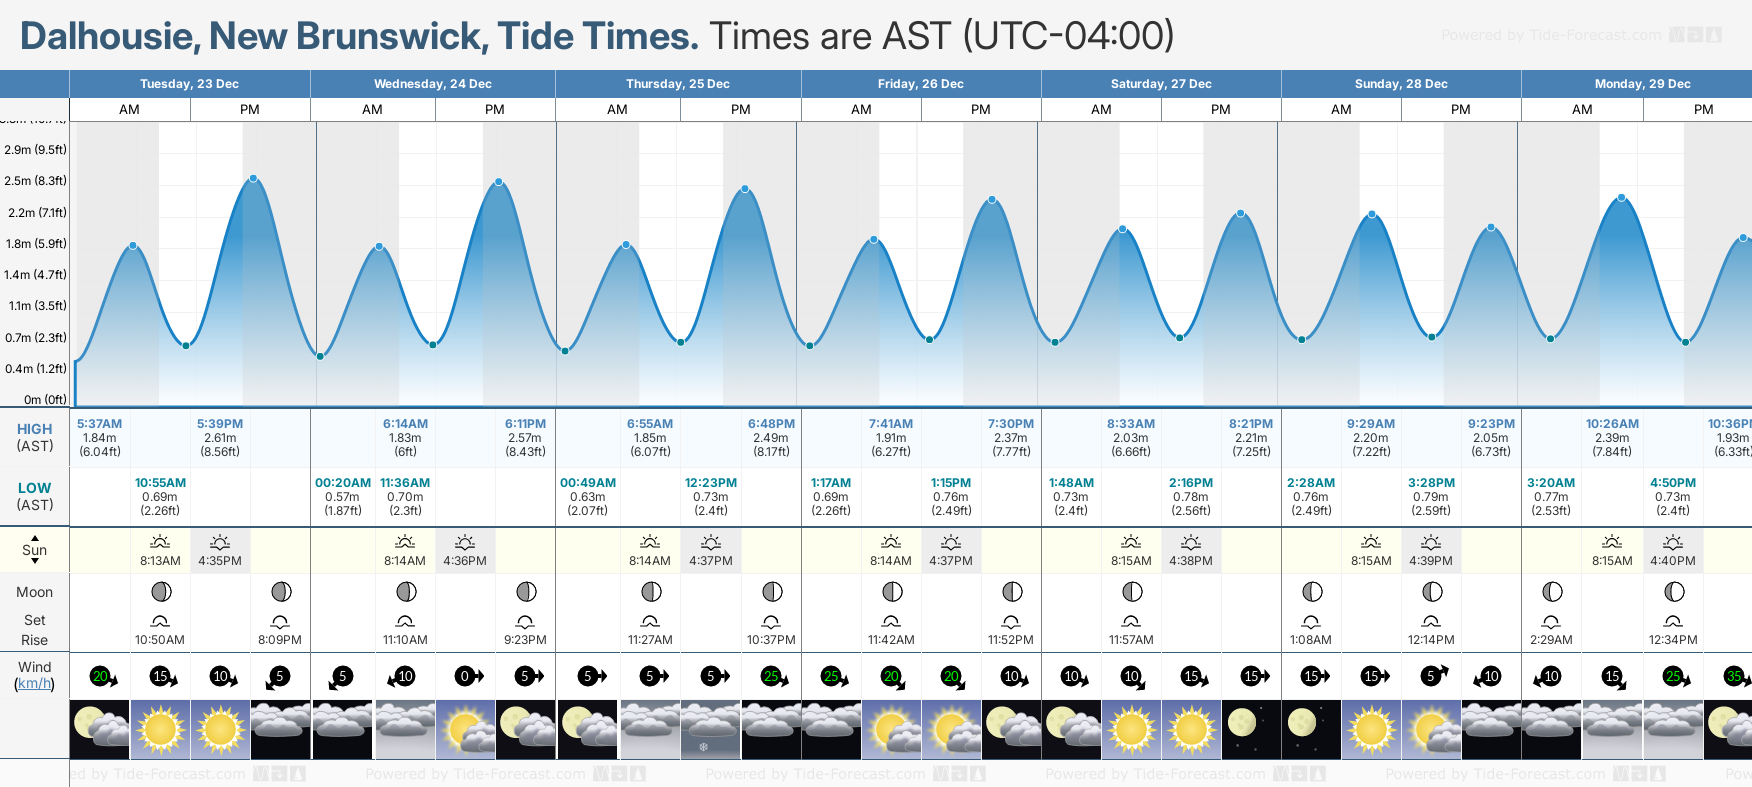Select the Sunday, 28 Dec day header

pyautogui.click(x=1400, y=84)
